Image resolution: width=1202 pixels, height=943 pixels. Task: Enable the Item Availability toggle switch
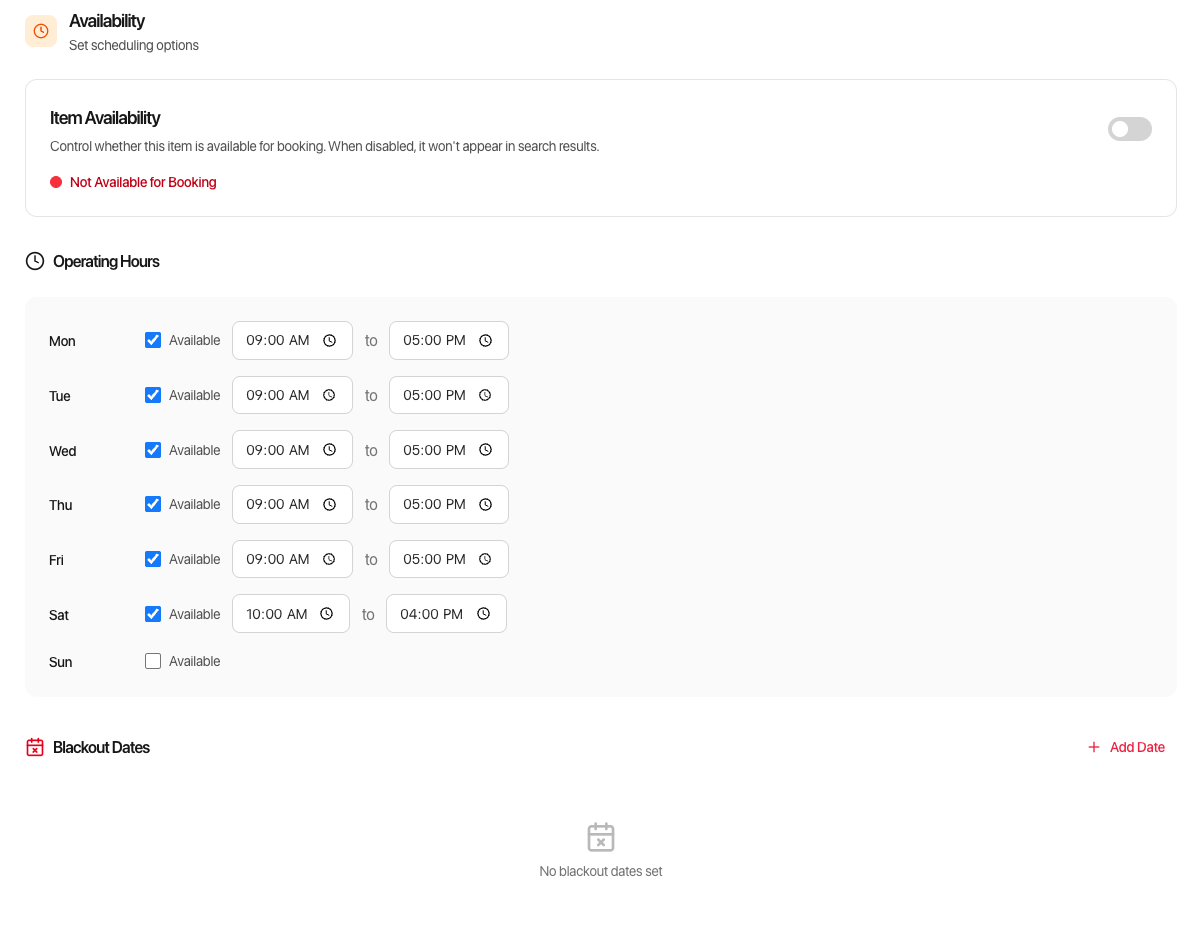click(x=1130, y=129)
